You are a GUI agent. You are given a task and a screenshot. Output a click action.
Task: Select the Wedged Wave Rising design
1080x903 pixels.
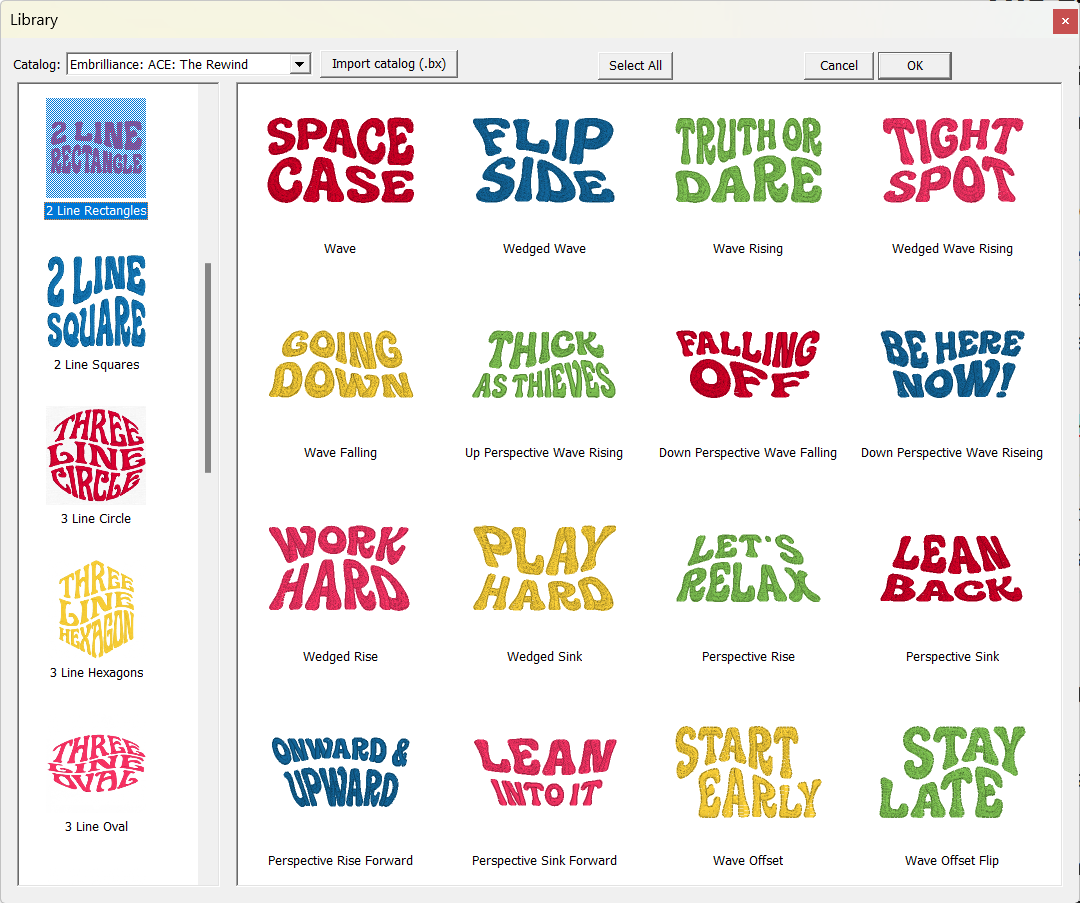[x=951, y=160]
